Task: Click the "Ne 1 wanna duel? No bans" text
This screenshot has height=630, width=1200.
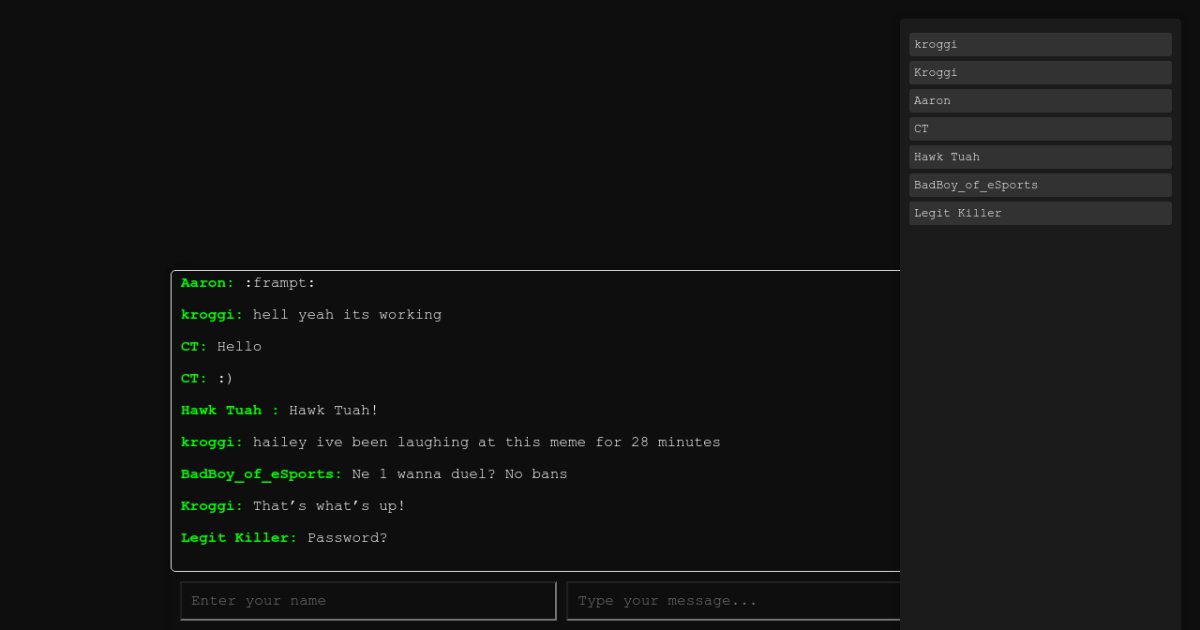Action: coord(459,475)
